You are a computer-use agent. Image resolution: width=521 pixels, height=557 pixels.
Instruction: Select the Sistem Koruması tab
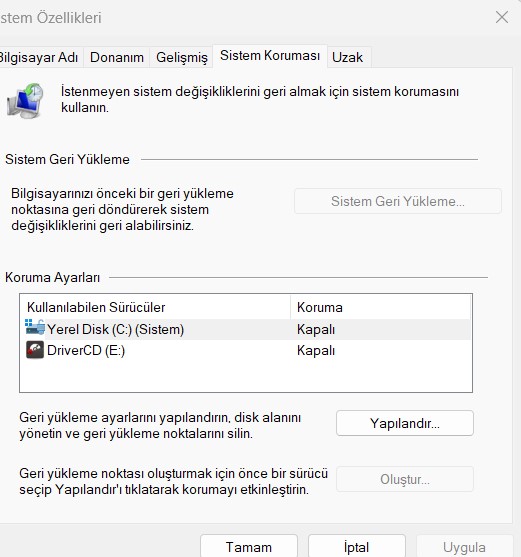270,56
